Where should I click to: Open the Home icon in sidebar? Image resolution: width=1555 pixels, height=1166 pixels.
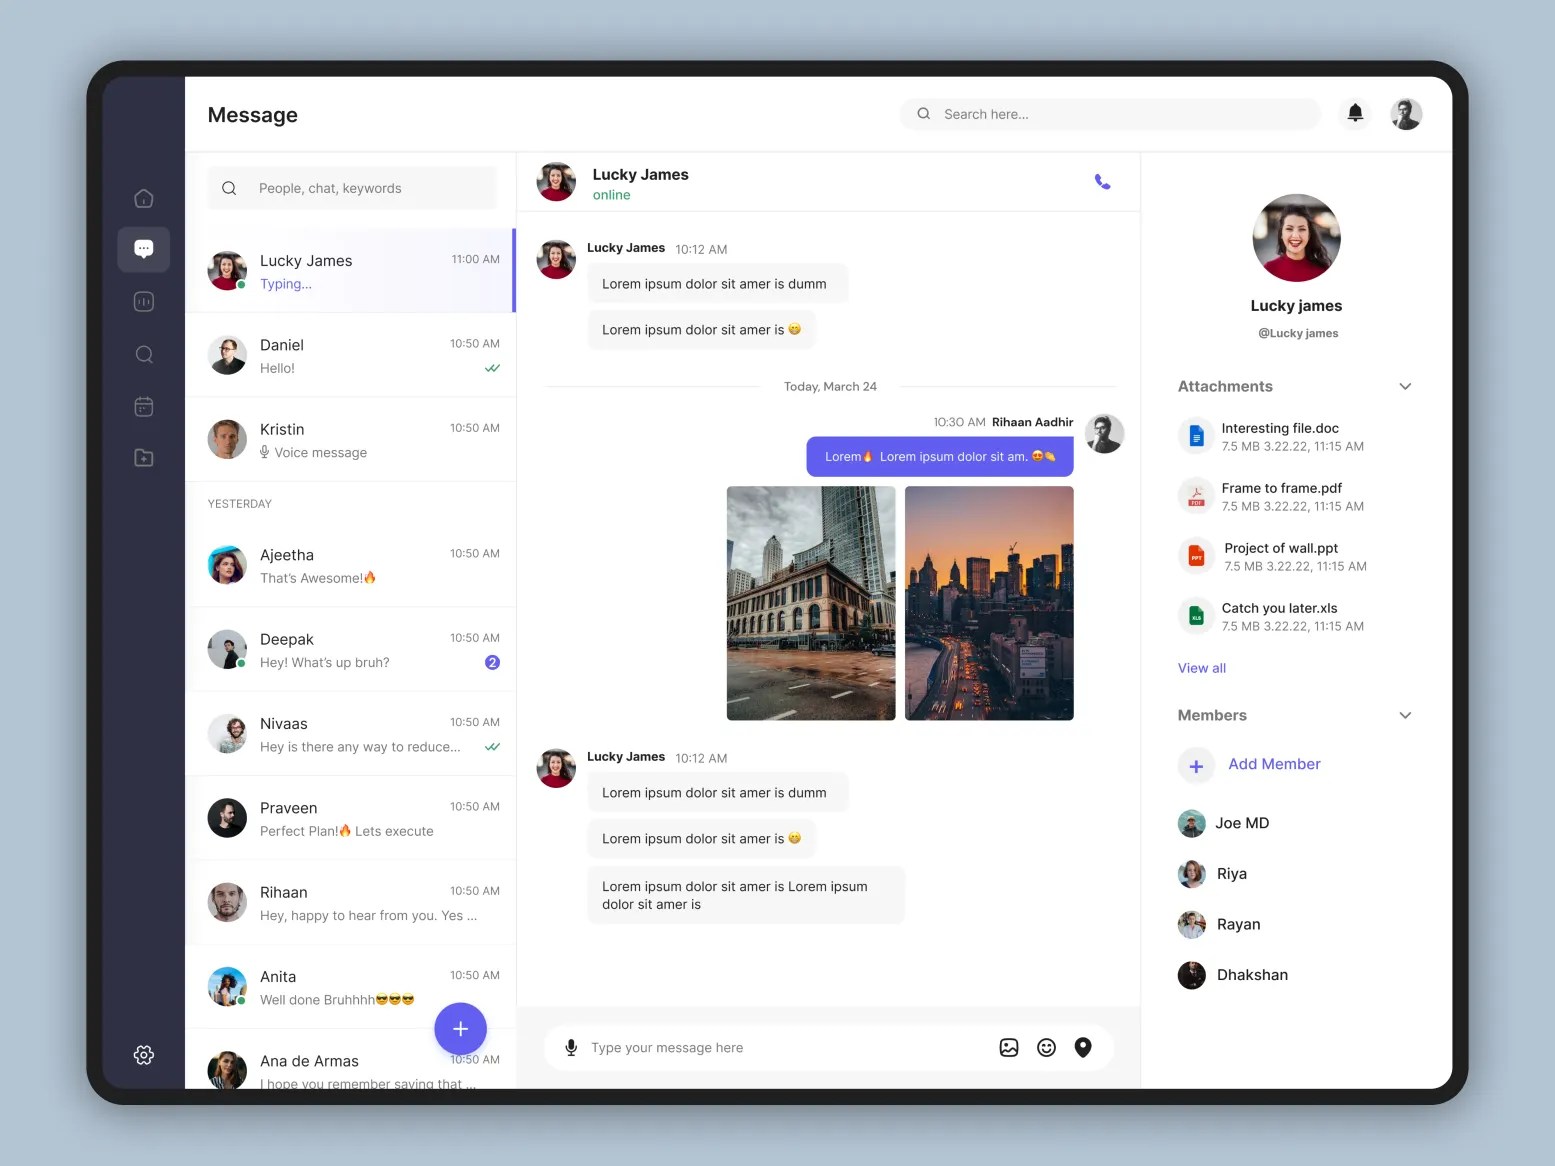144,198
